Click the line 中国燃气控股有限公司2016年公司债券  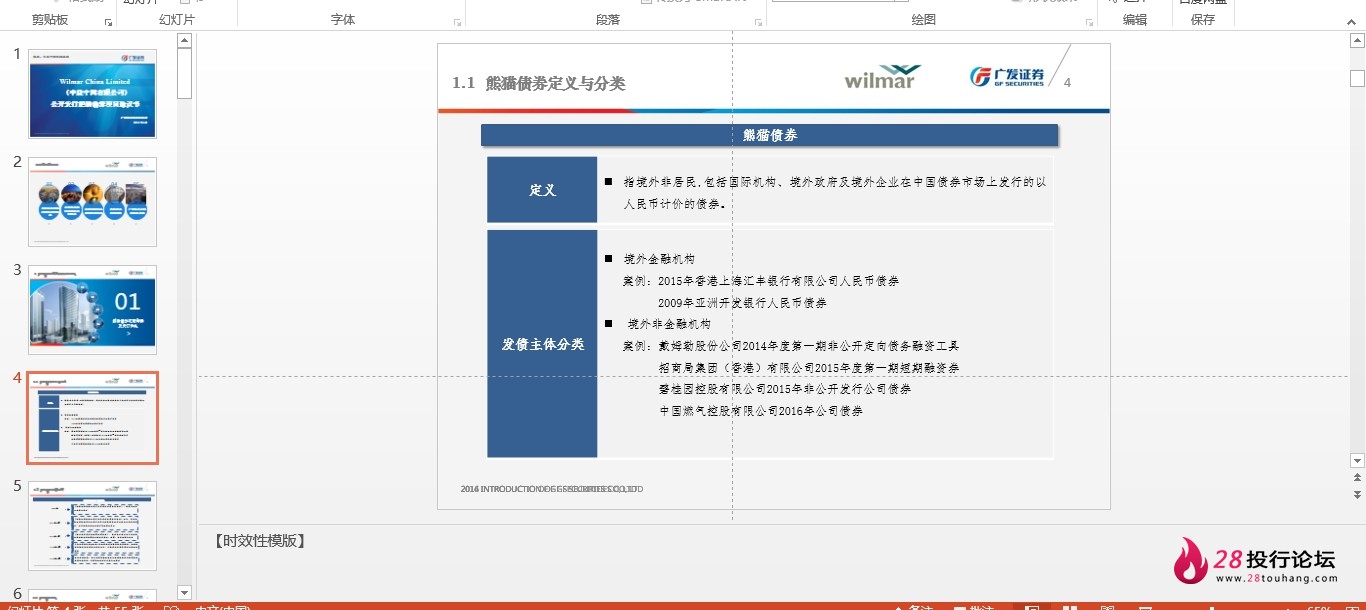(x=760, y=411)
